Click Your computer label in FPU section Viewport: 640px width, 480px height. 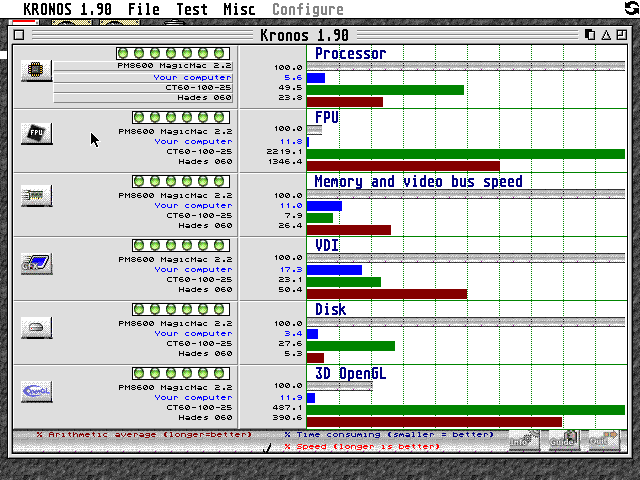click(193, 142)
